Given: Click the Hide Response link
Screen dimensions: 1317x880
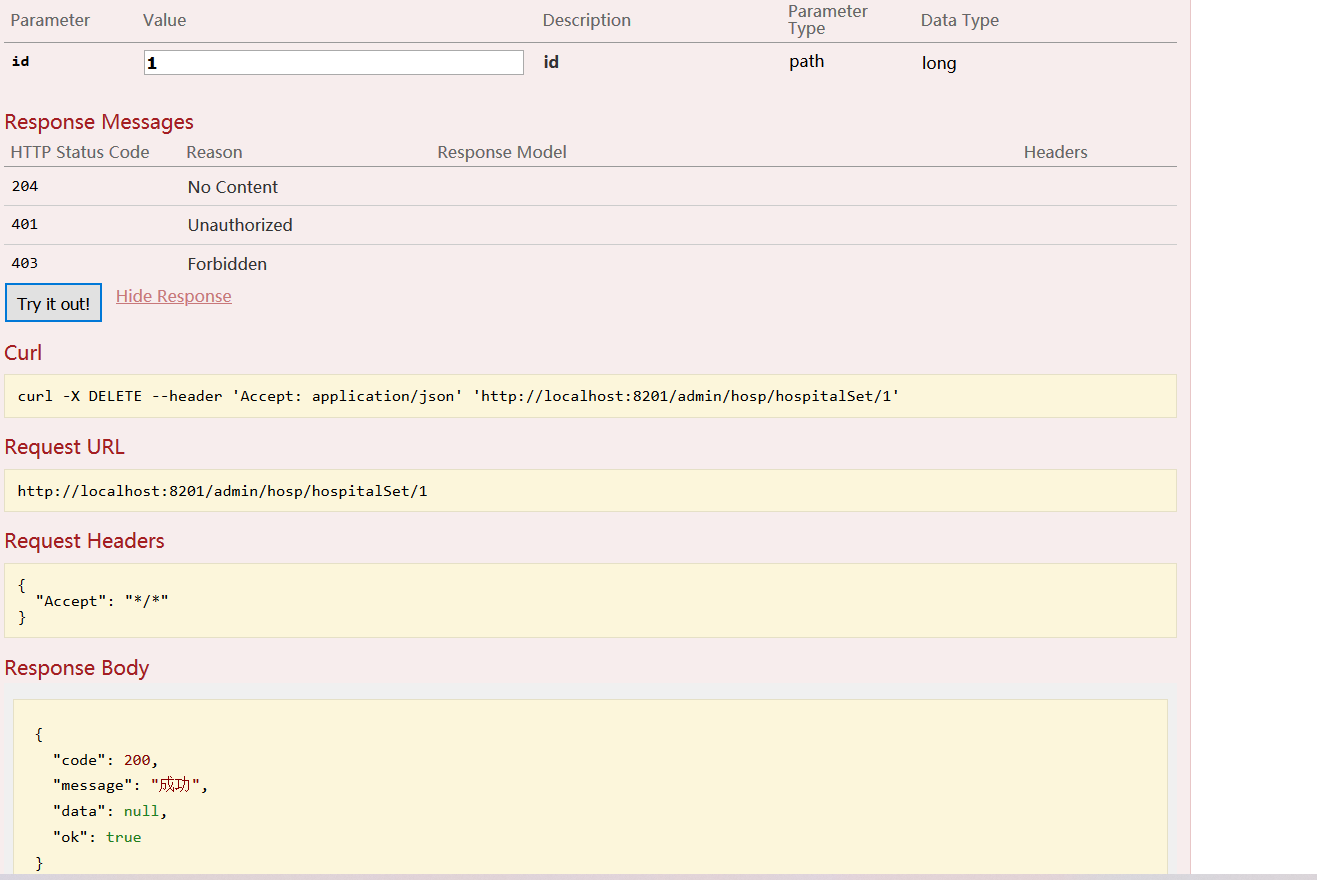Looking at the screenshot, I should [174, 296].
